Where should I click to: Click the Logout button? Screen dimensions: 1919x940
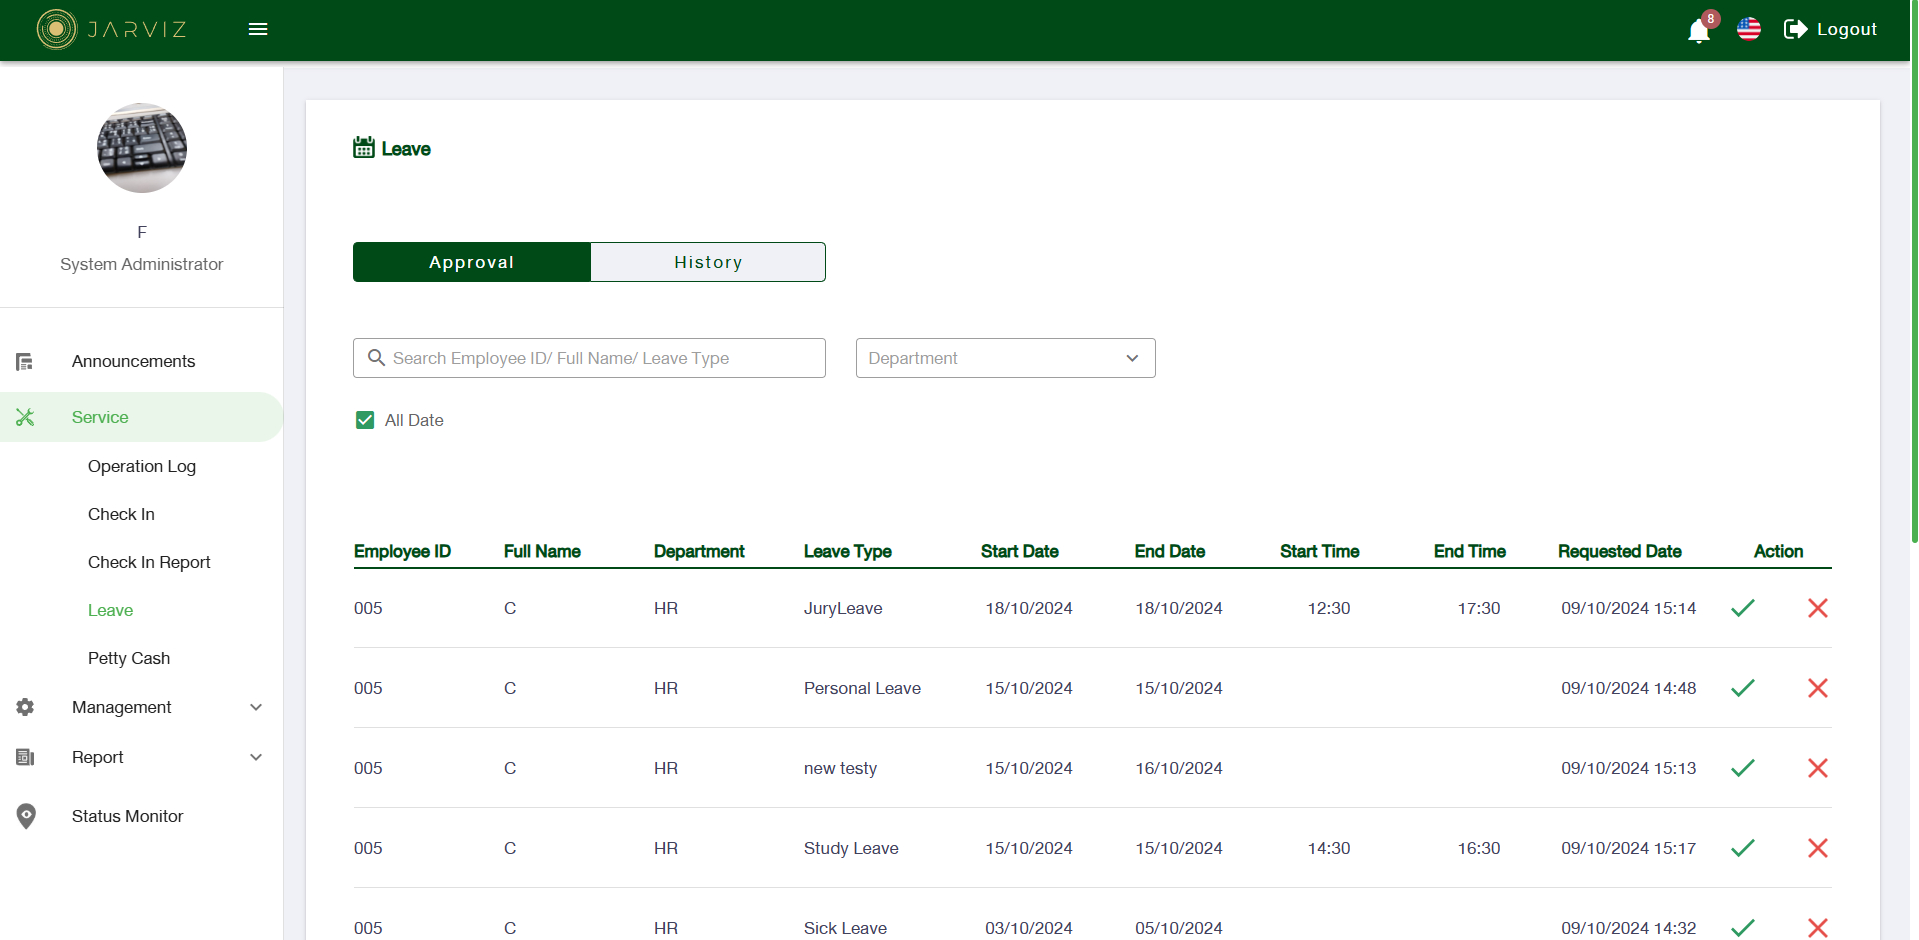point(1830,29)
